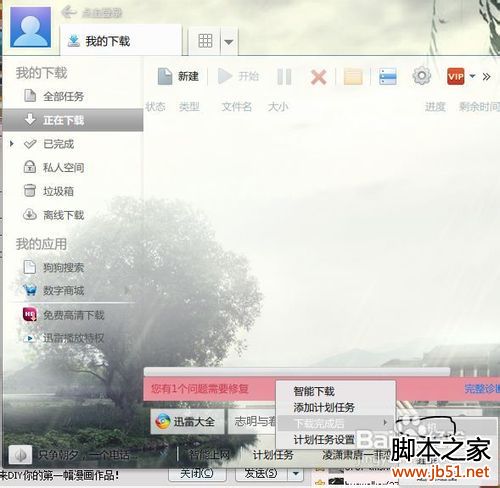Sort by 大小 column header
Image resolution: width=500 pixels, height=488 pixels.
pyautogui.click(x=278, y=107)
